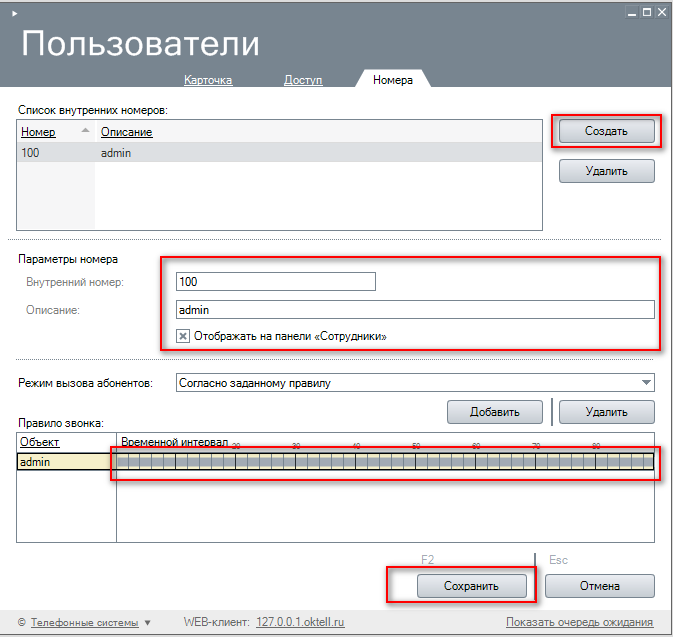The height and width of the screenshot is (637, 673).
Task: Expand the Телефонные системы footer menu arrow
Action: (148, 622)
